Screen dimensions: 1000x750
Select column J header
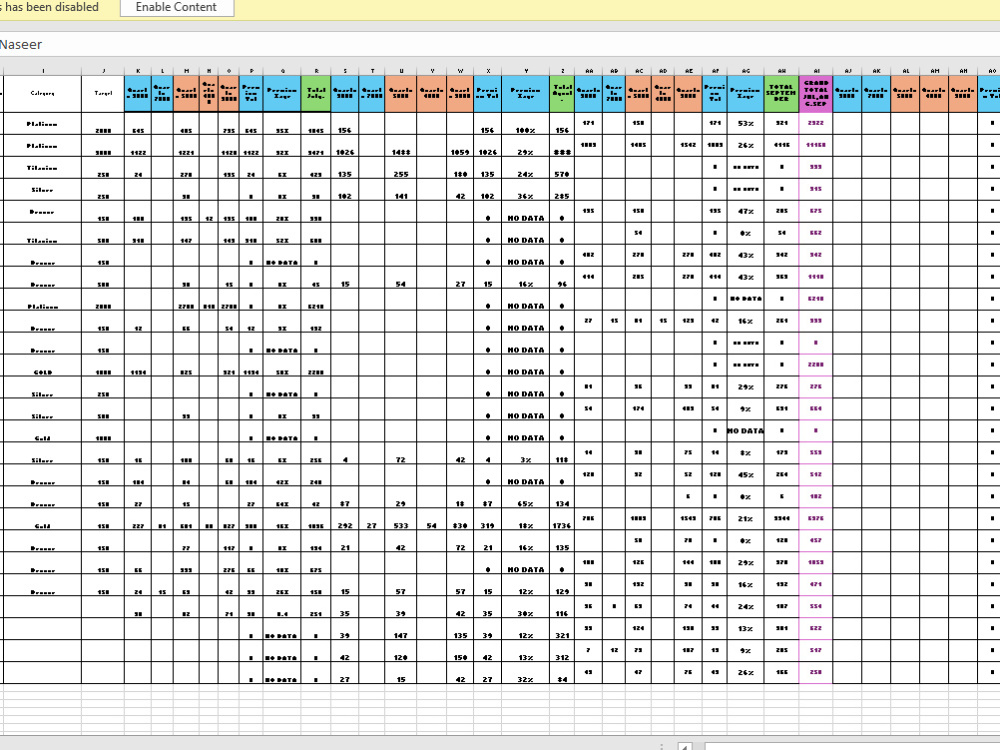(103, 70)
